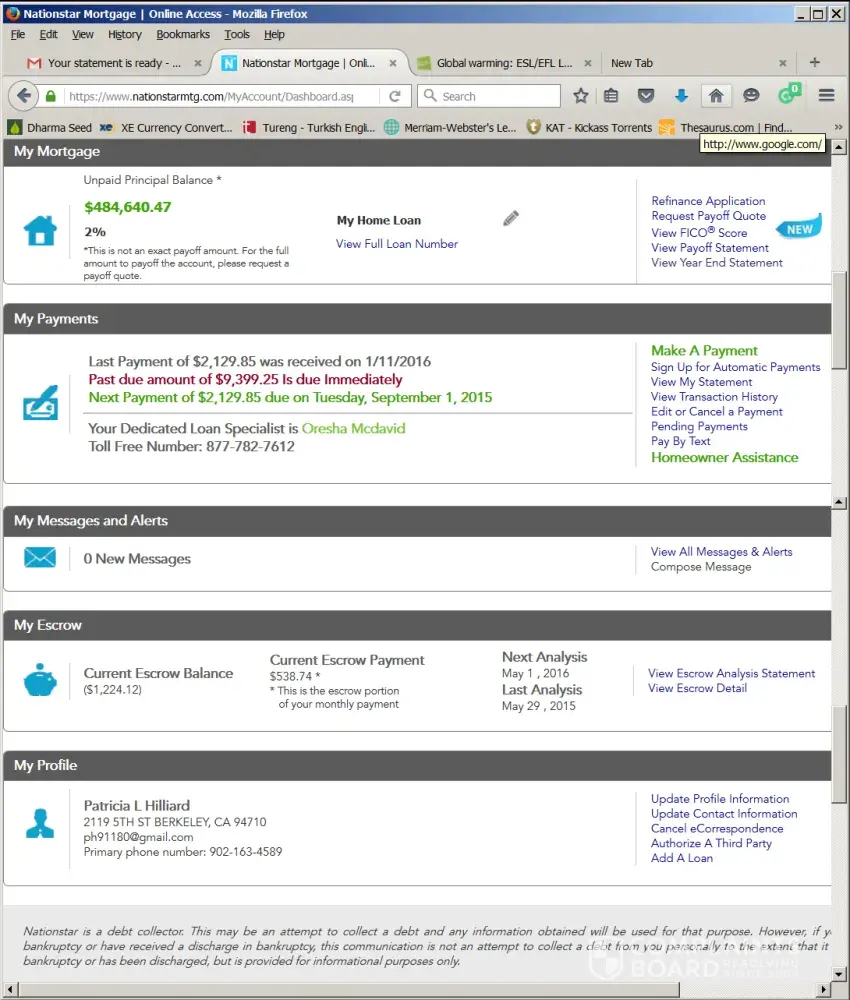Image resolution: width=850 pixels, height=1000 pixels.
Task: Click the padlock site security icon
Action: [50, 96]
